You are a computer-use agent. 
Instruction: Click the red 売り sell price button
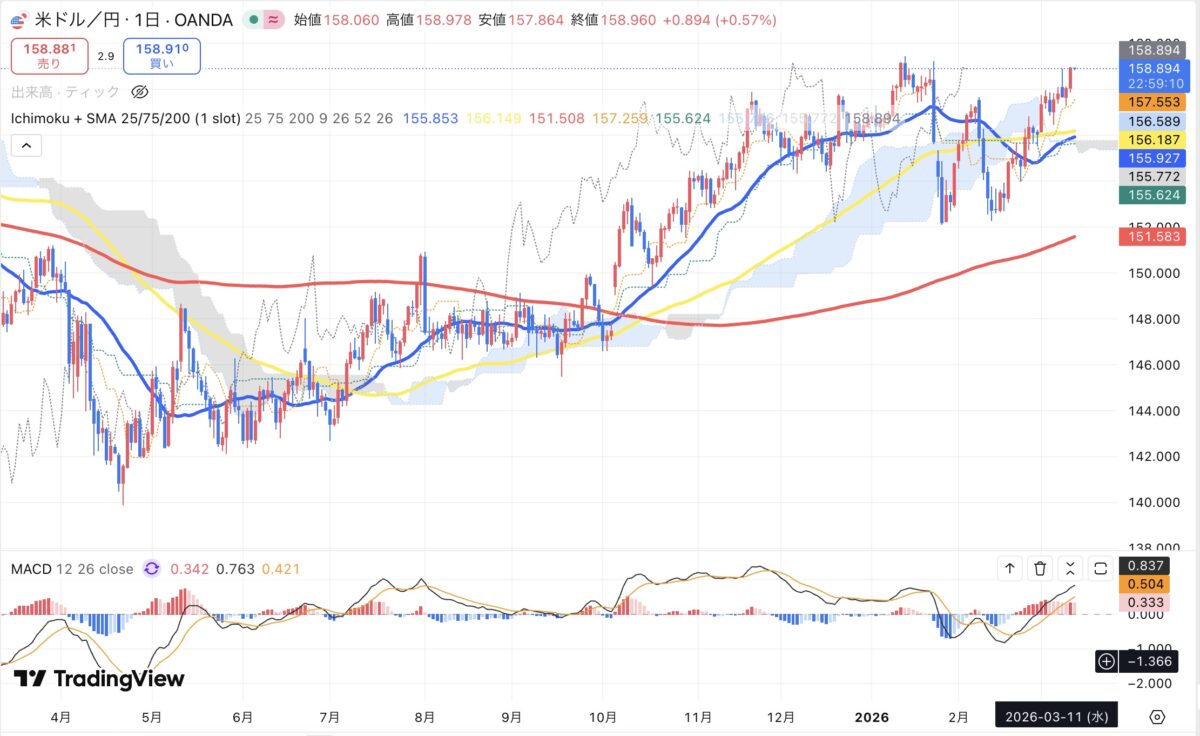[x=49, y=55]
